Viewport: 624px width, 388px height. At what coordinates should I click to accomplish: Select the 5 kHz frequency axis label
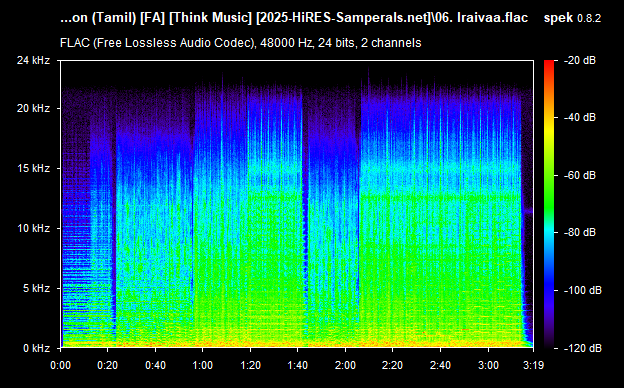(36, 288)
